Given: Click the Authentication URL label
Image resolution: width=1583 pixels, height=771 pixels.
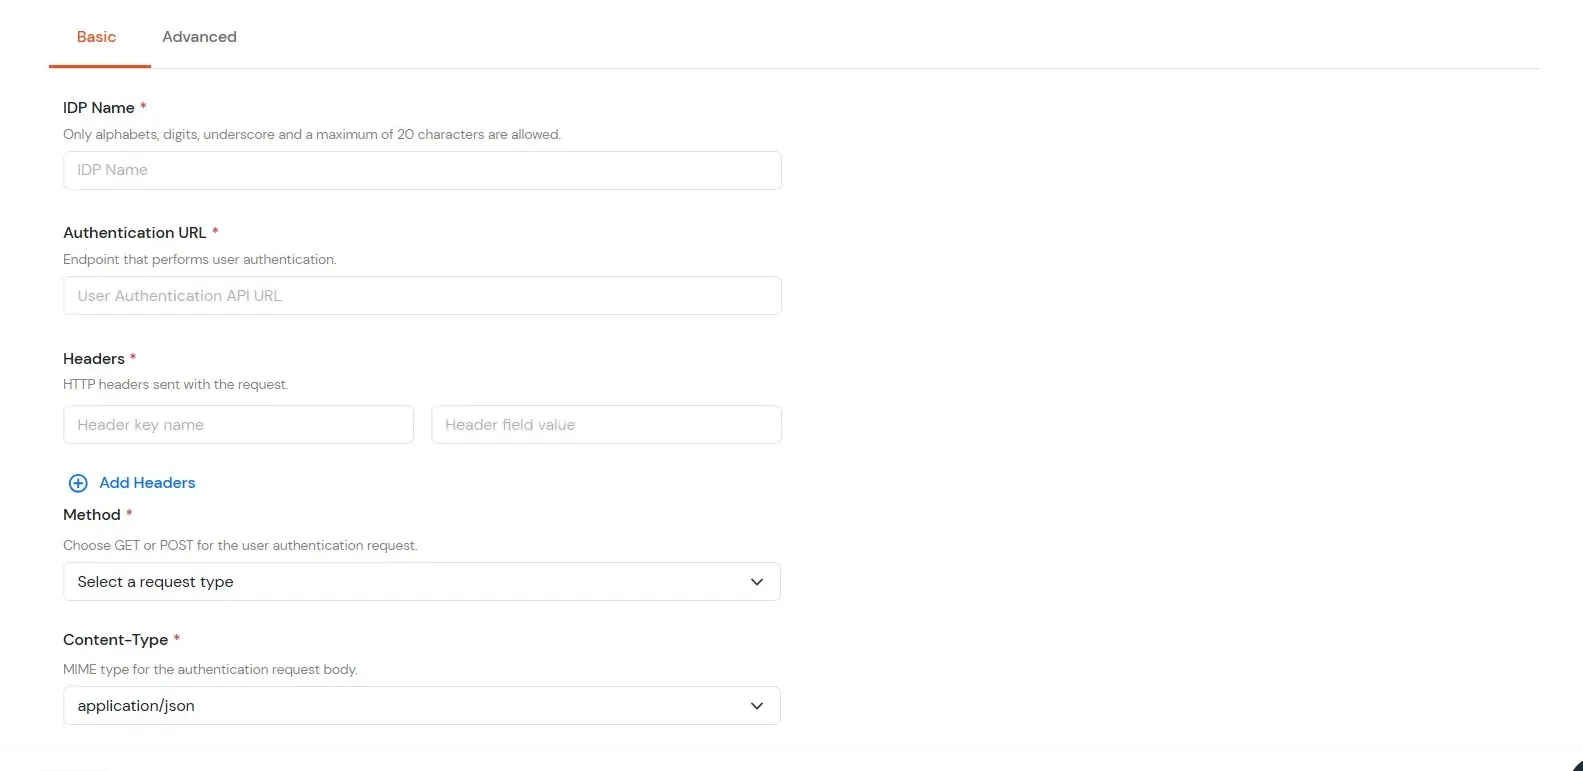Looking at the screenshot, I should tap(135, 233).
